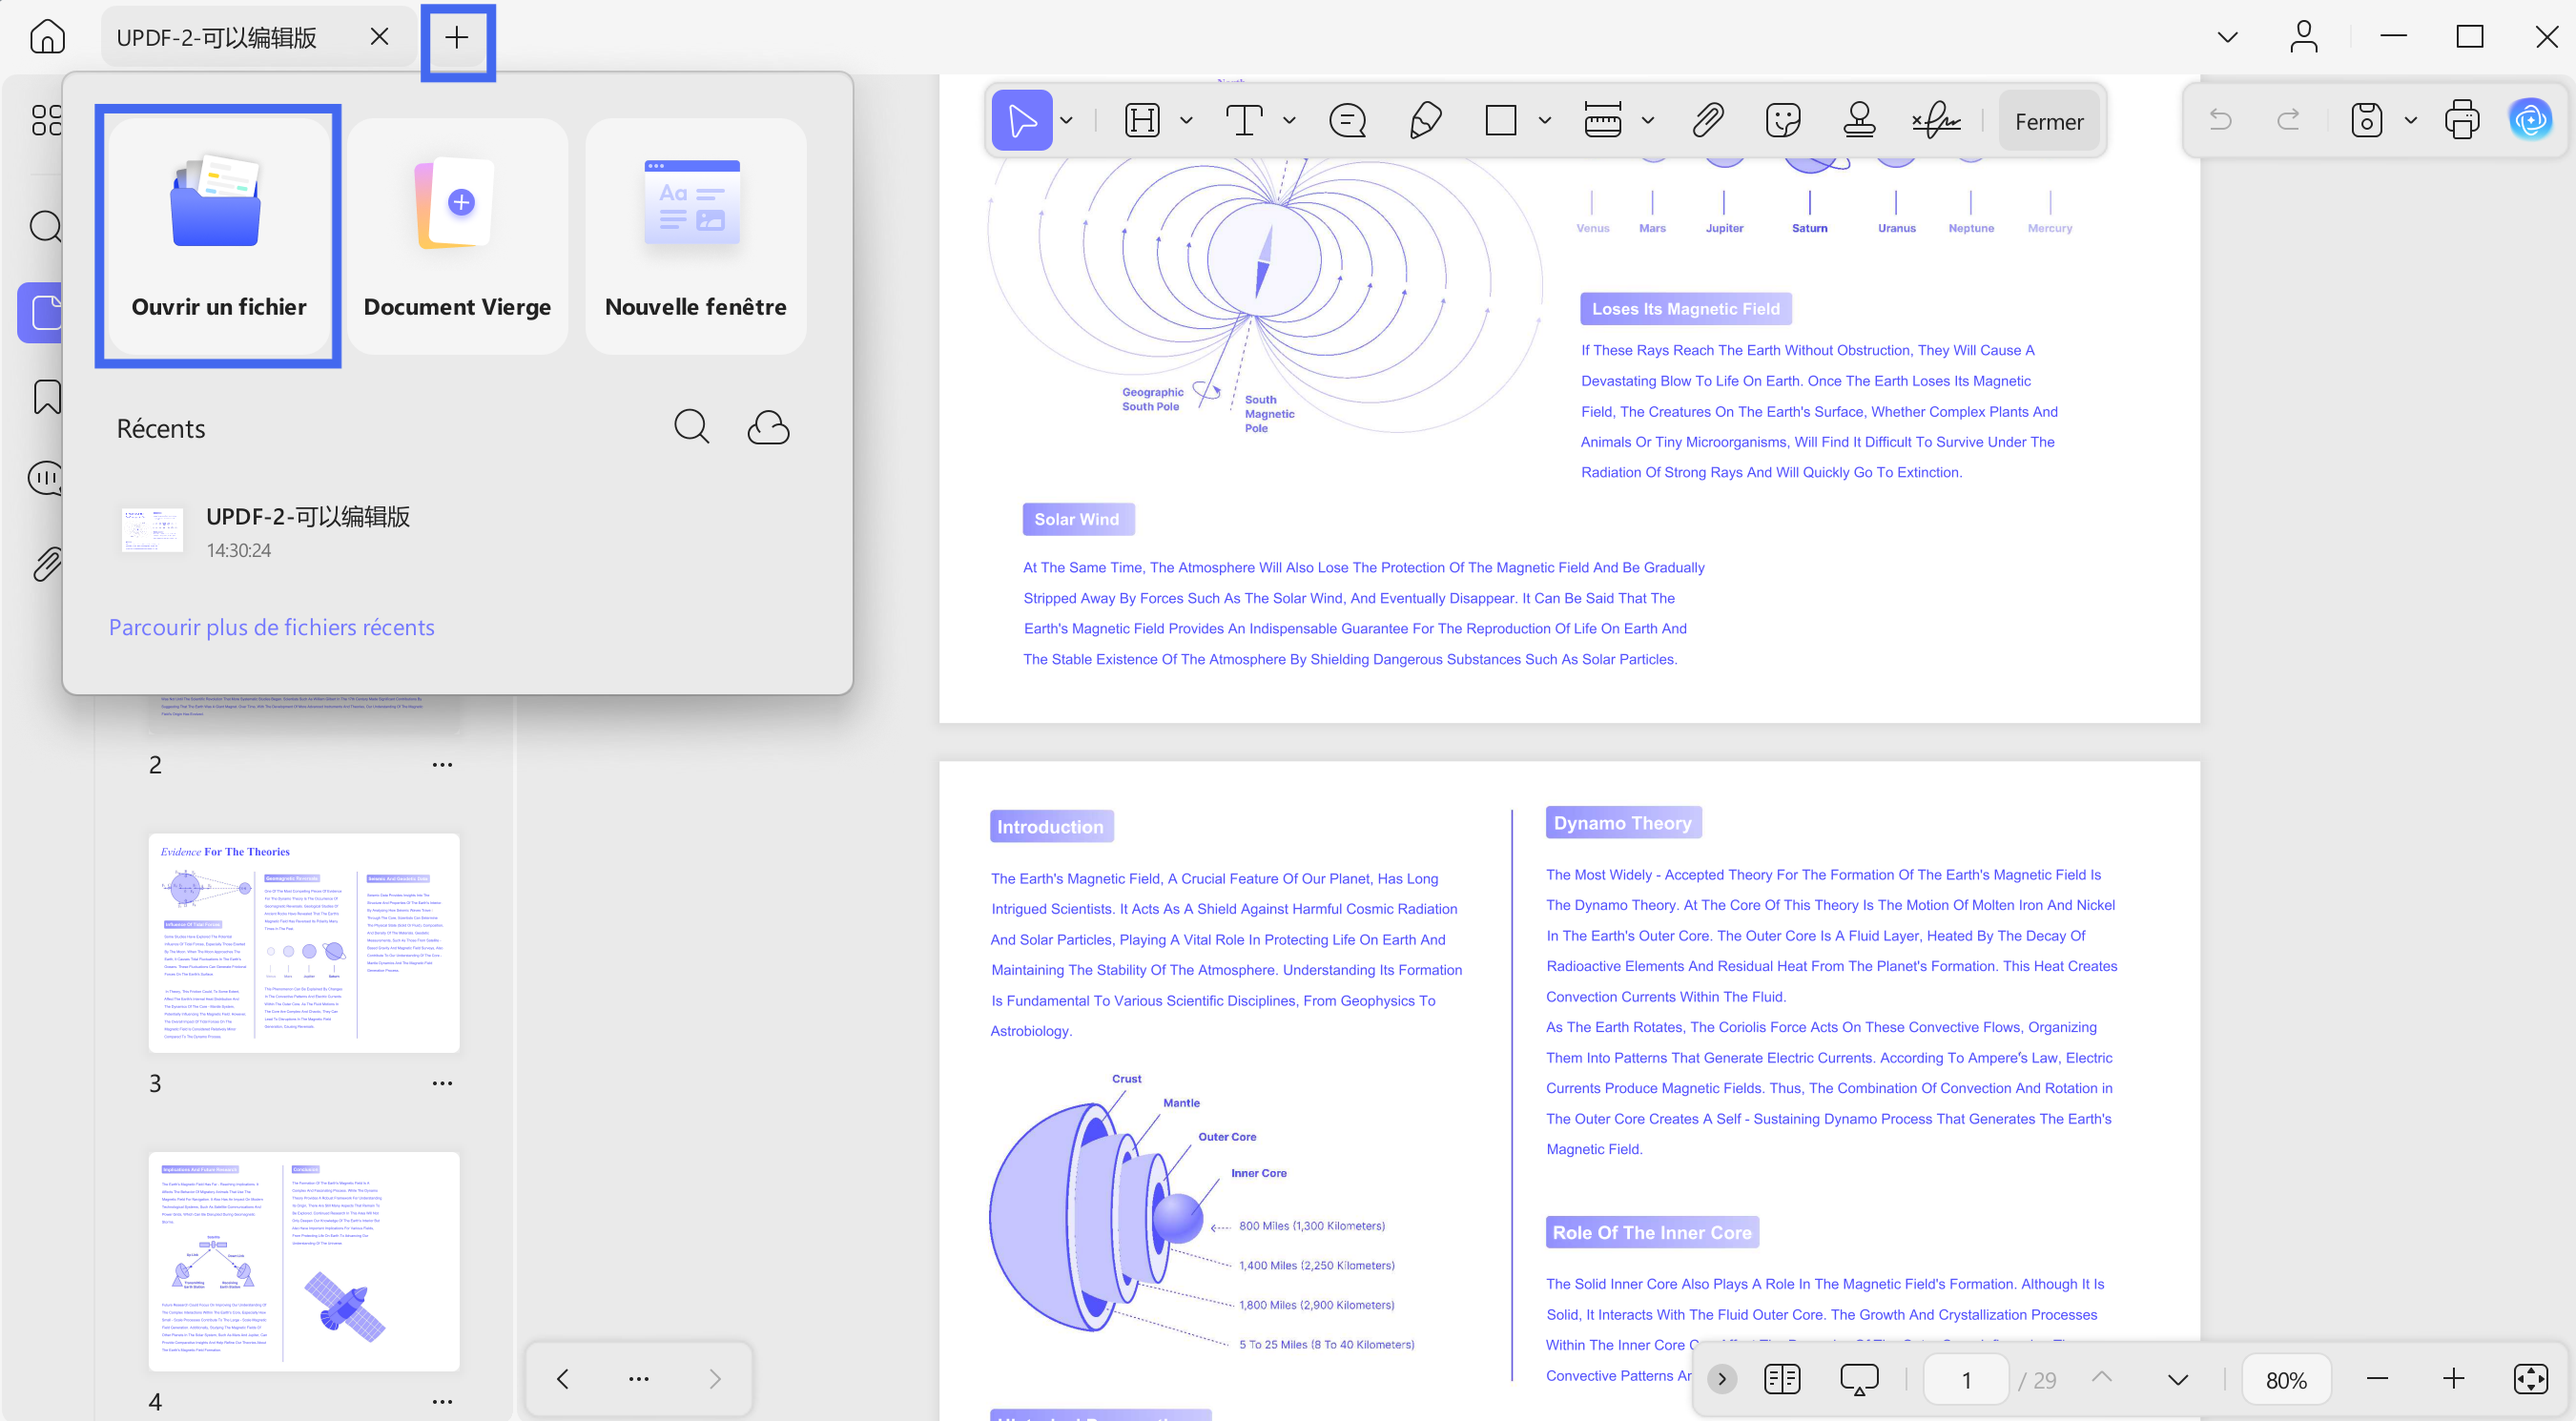Expand the selection tool dropdown arrow
This screenshot has height=1421, width=2576.
click(1066, 121)
